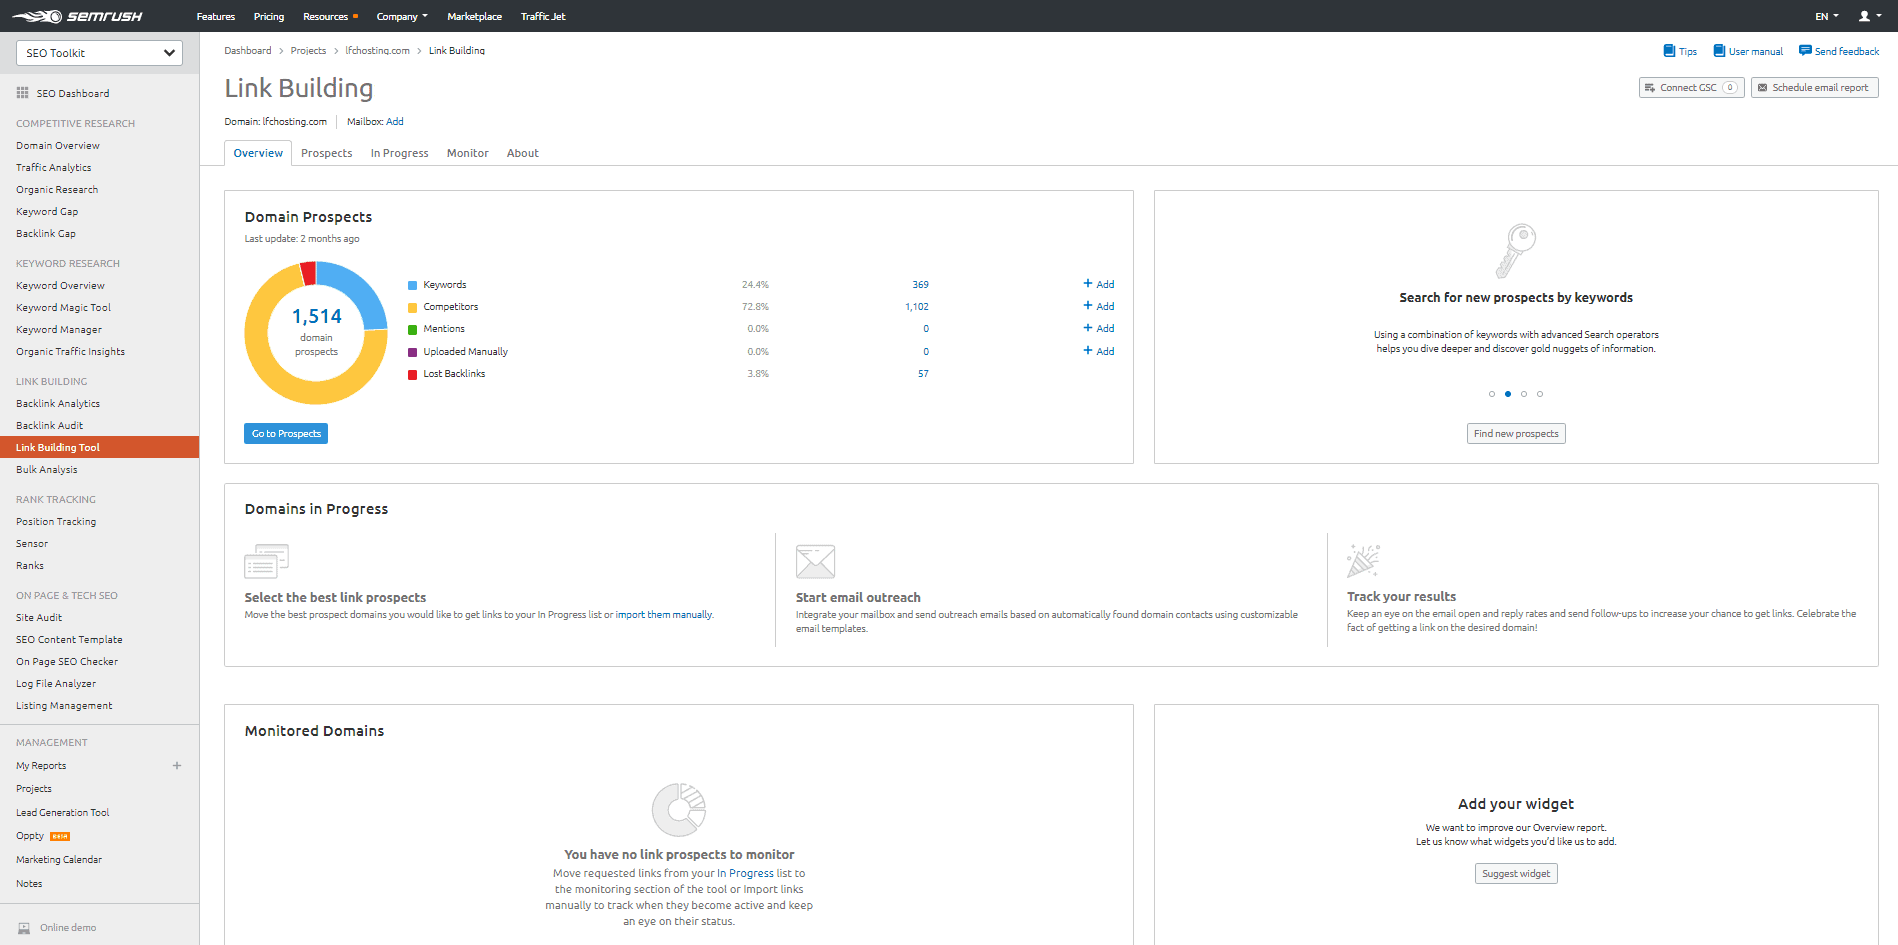Open the About tab
The height and width of the screenshot is (945, 1898).
[523, 153]
